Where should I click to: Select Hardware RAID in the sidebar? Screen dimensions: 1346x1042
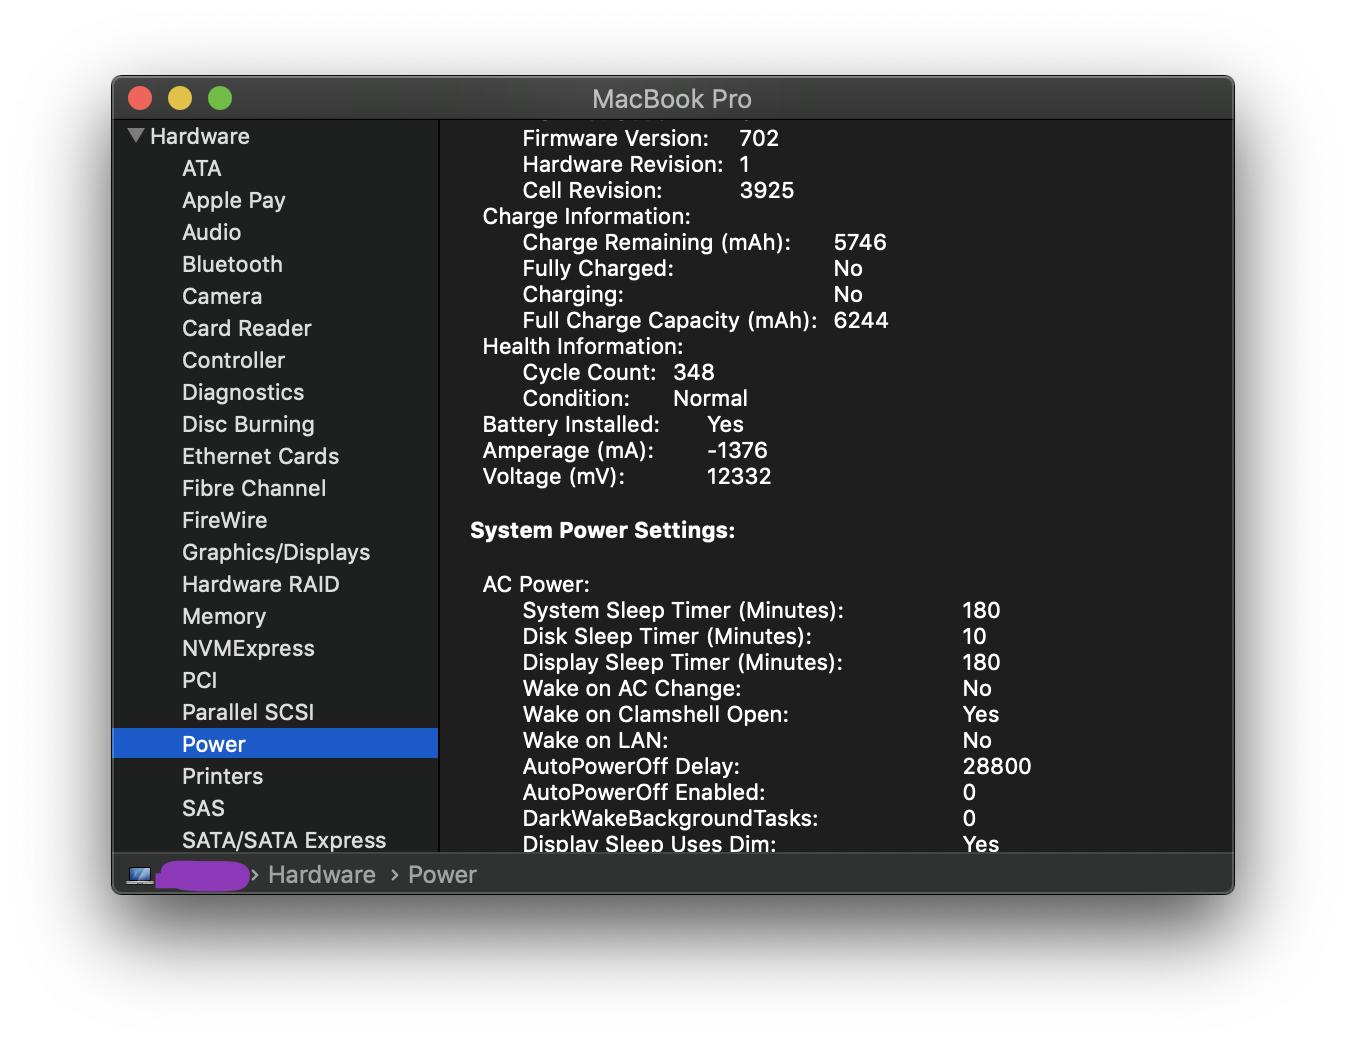(x=261, y=584)
